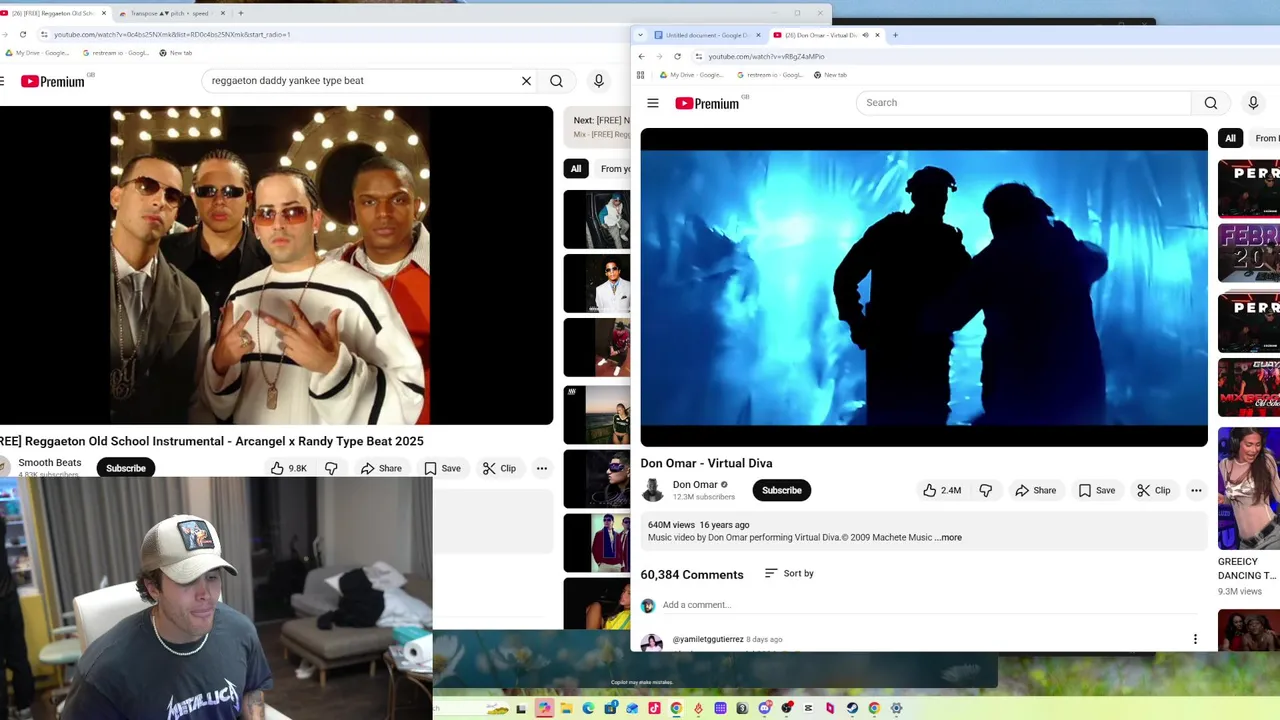The width and height of the screenshot is (1280, 720).
Task: Open the site info icon beside the right URL
Action: [699, 56]
